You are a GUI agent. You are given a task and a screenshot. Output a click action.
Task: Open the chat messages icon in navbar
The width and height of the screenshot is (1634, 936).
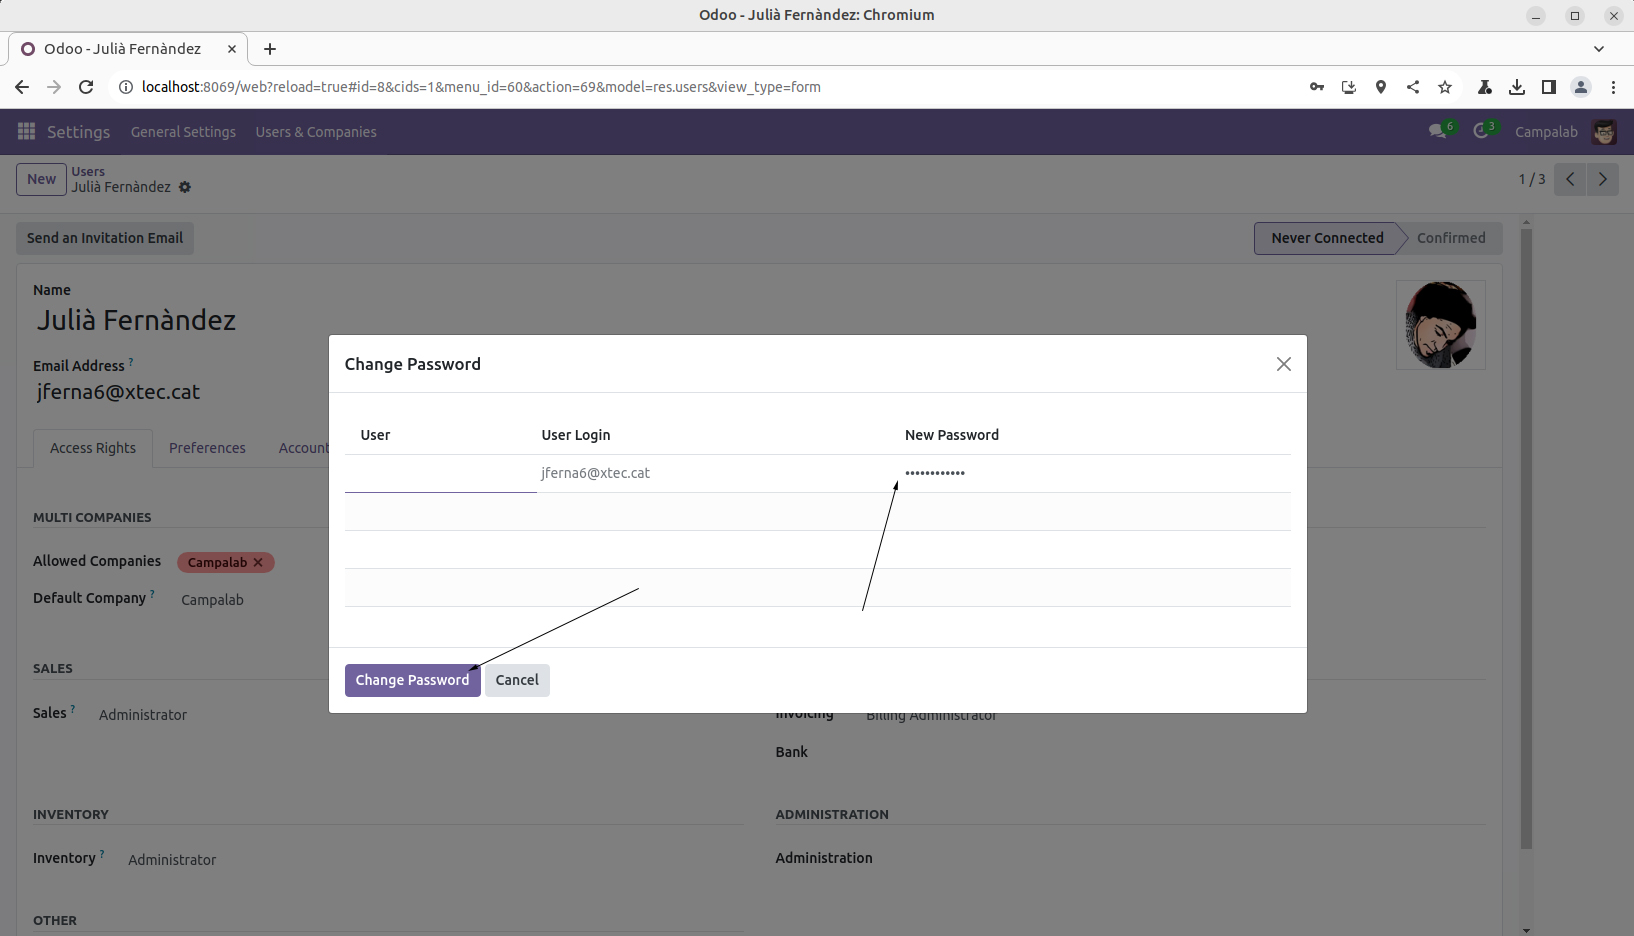[x=1438, y=132]
